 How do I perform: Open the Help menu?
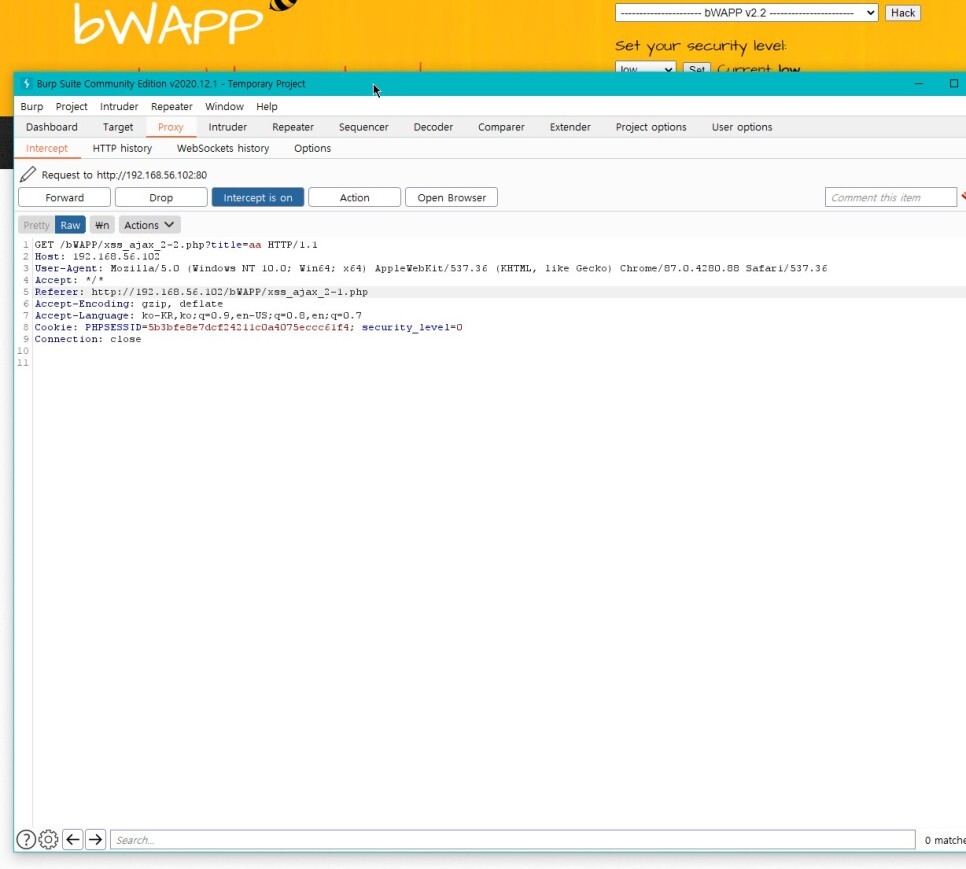pos(267,107)
